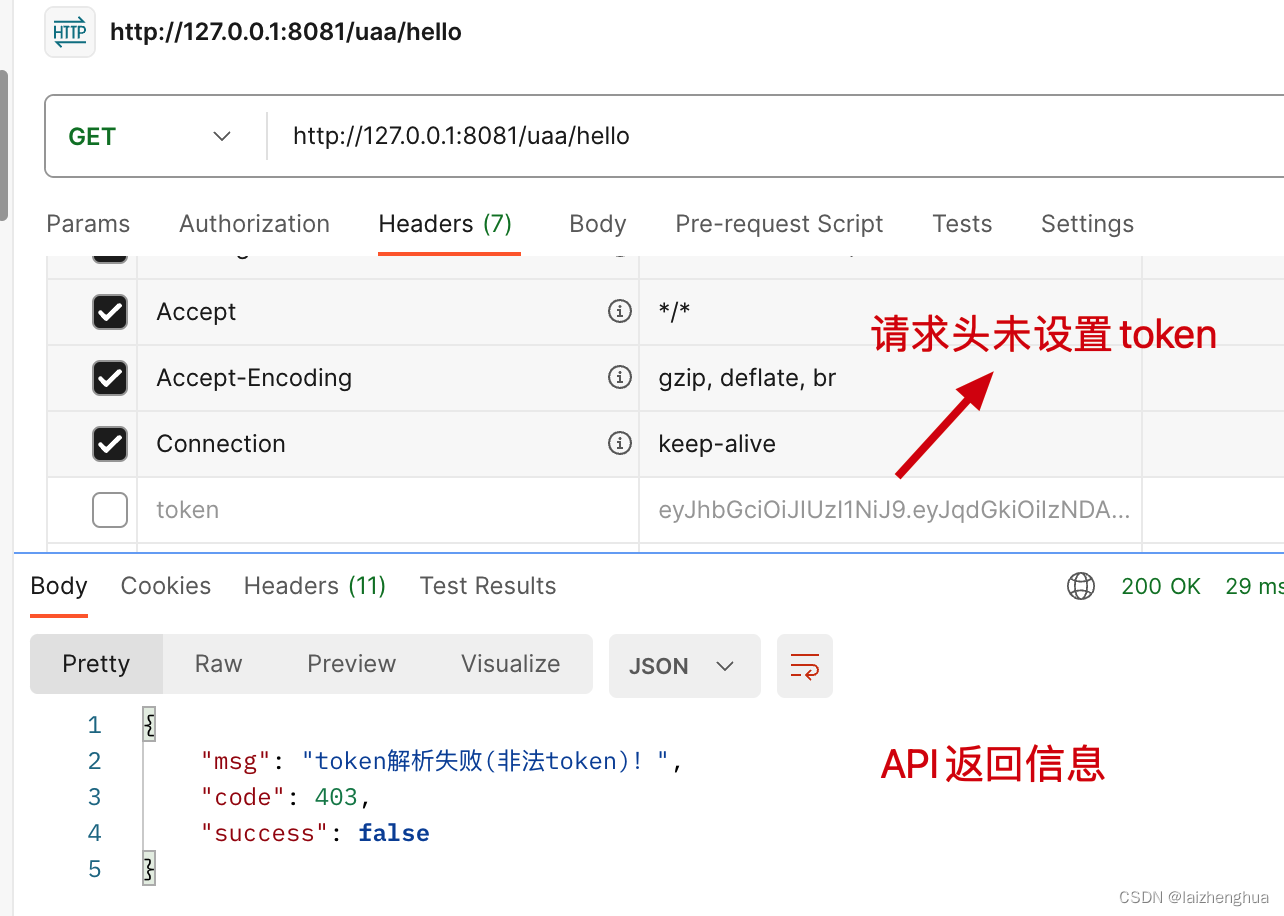Click the Accept-Encoding key name
Image resolution: width=1284 pixels, height=916 pixels.
point(254,378)
